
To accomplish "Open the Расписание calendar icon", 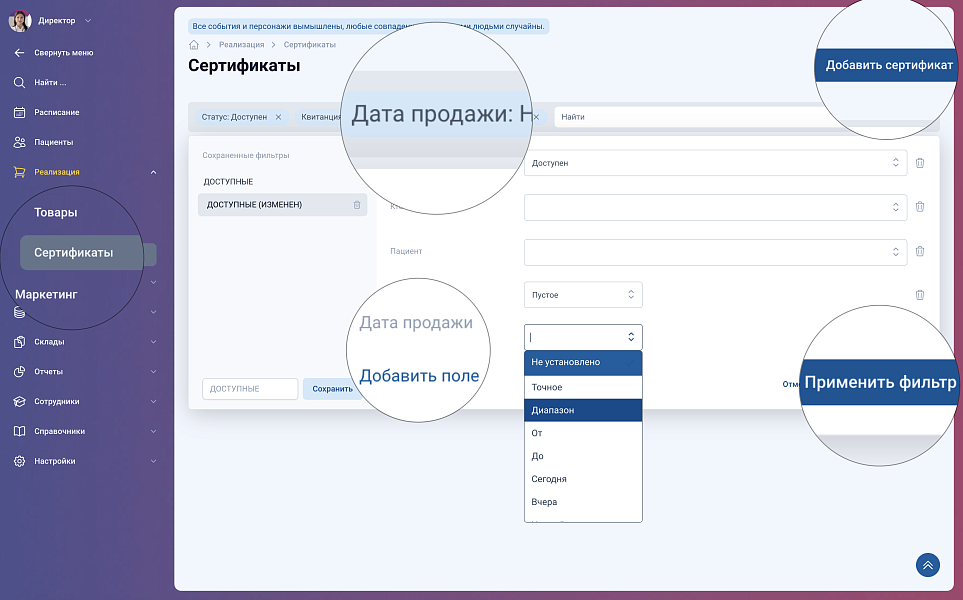I will [x=19, y=112].
